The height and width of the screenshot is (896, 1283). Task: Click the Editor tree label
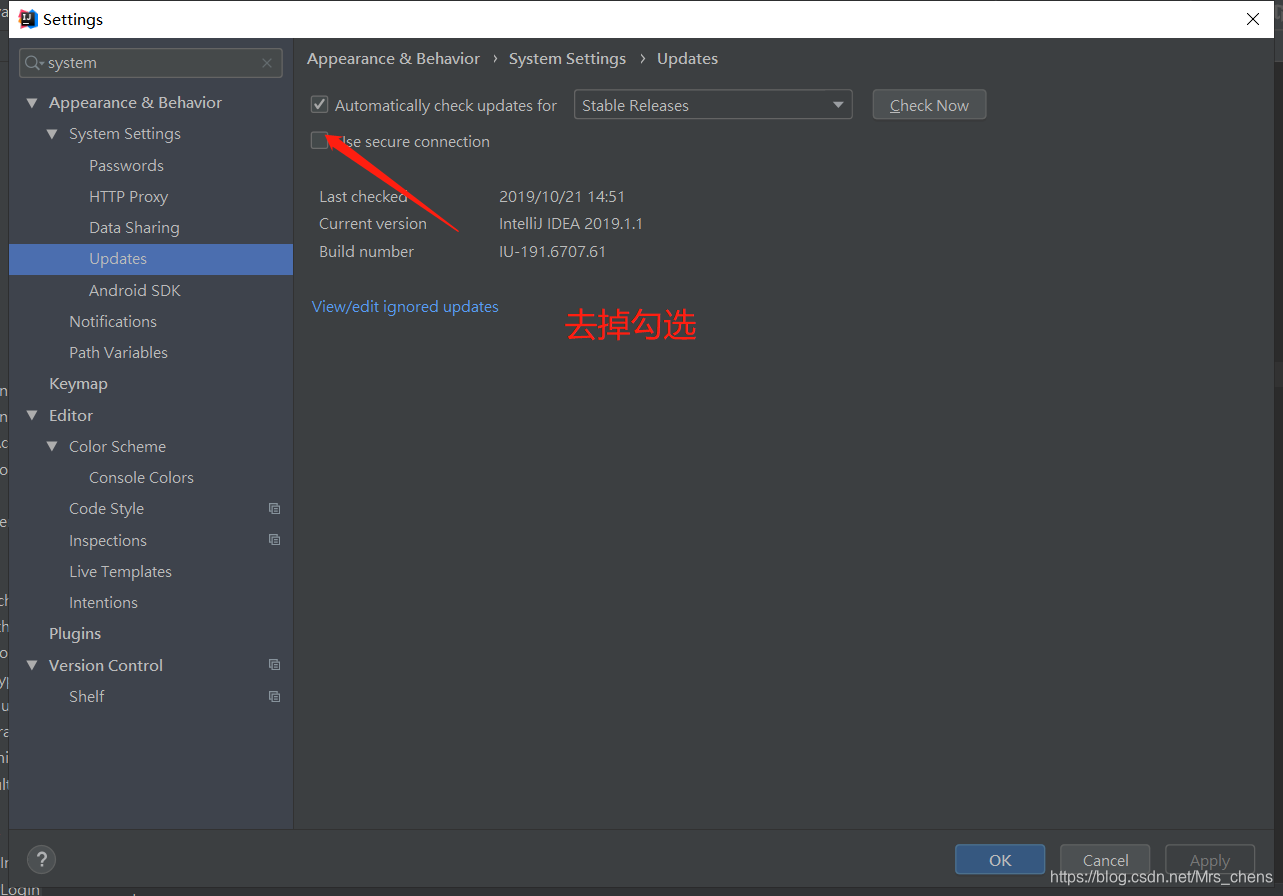pos(71,415)
